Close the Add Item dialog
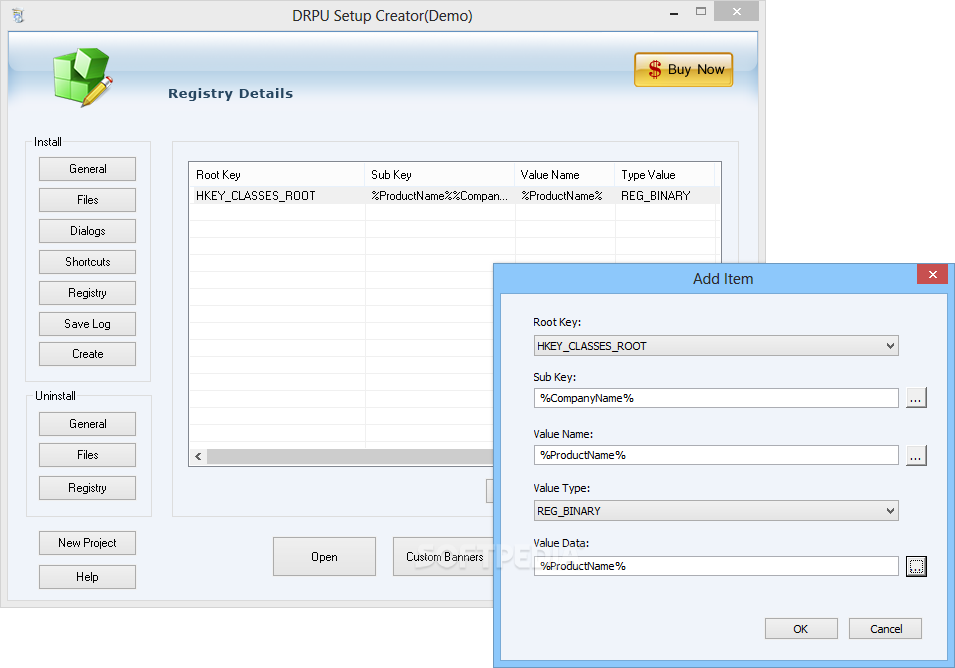The height and width of the screenshot is (668, 955). pyautogui.click(x=932, y=275)
